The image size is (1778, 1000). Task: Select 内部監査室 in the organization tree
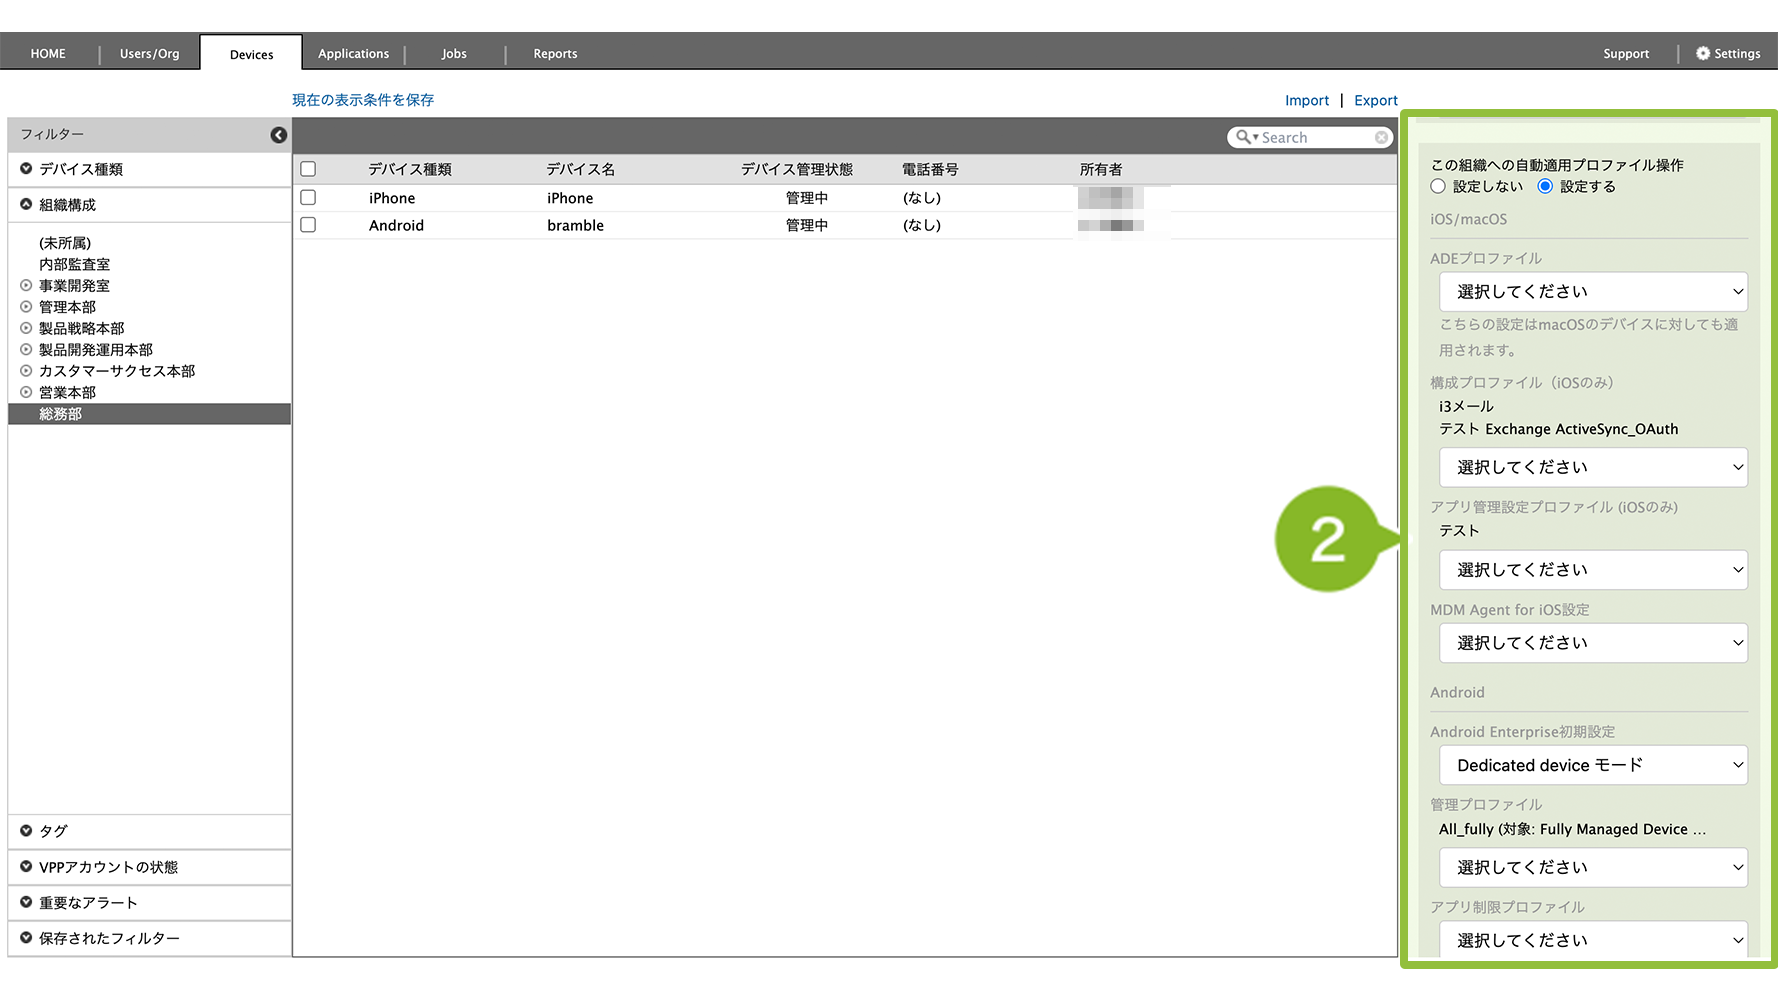[75, 265]
